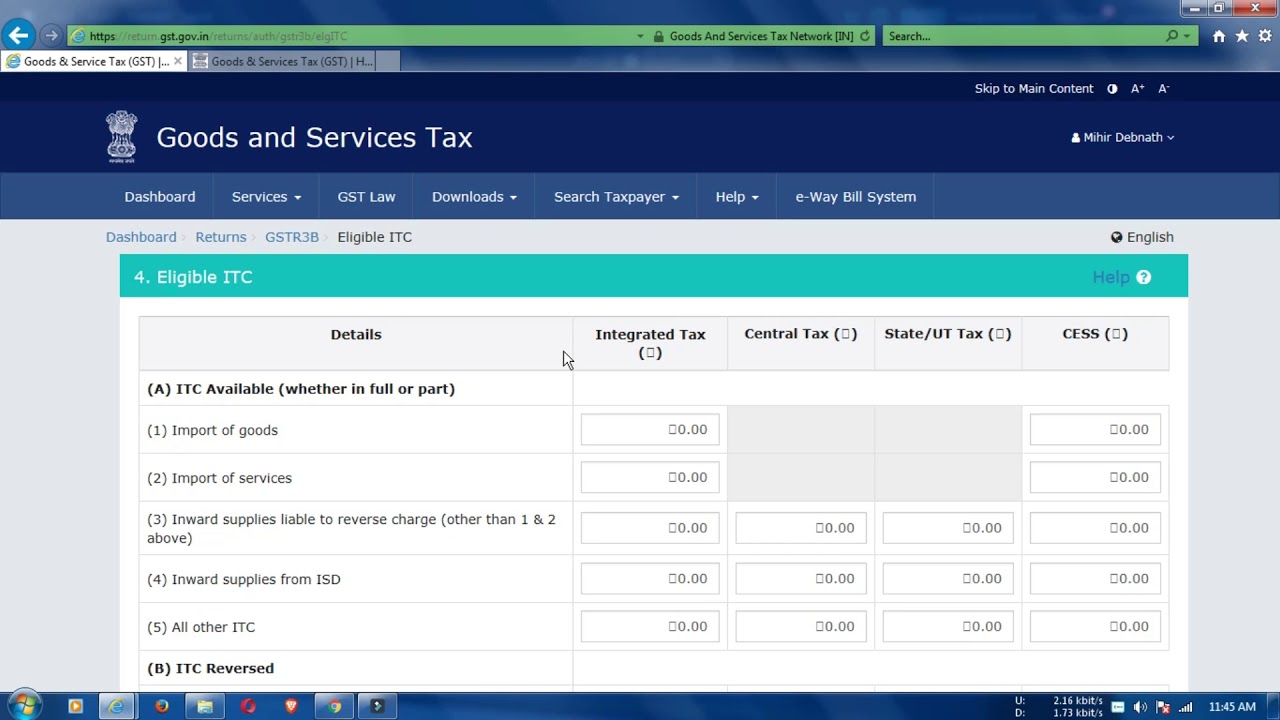
Task: Click the keyboard tray icon
Action: [1118, 707]
